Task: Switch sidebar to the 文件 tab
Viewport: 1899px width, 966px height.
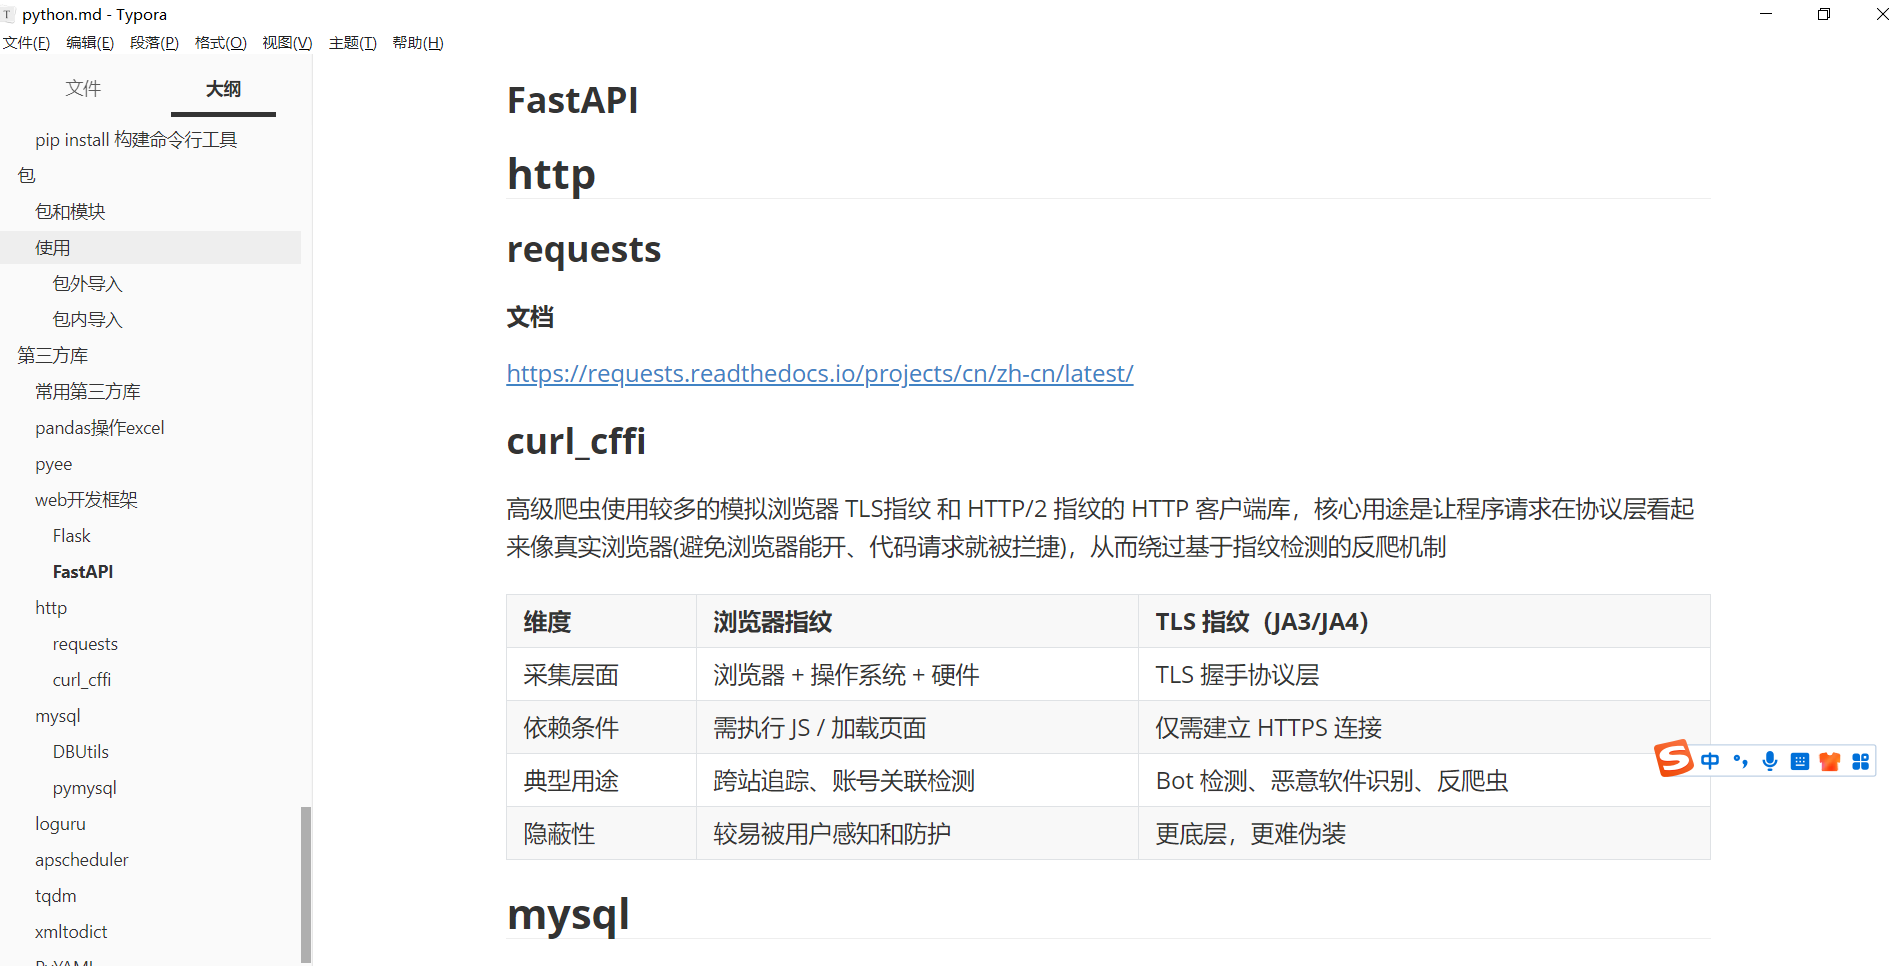Action: click(83, 89)
